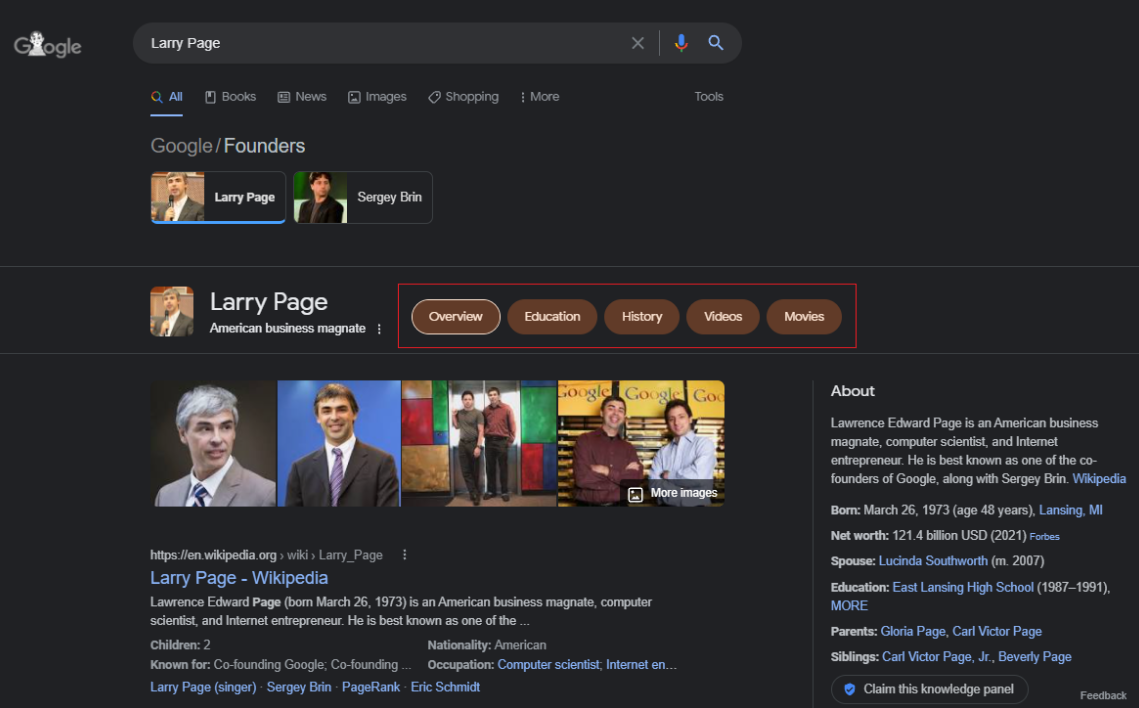Image resolution: width=1139 pixels, height=708 pixels.
Task: Open Internet en… occupation link
Action: 641,664
